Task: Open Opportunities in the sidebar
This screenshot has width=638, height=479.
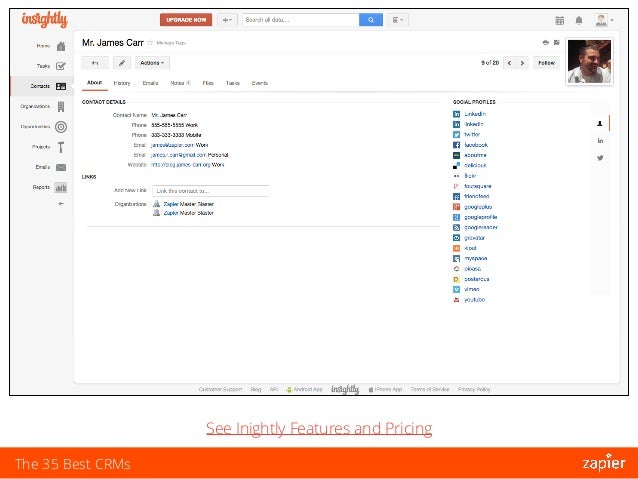Action: coord(44,127)
